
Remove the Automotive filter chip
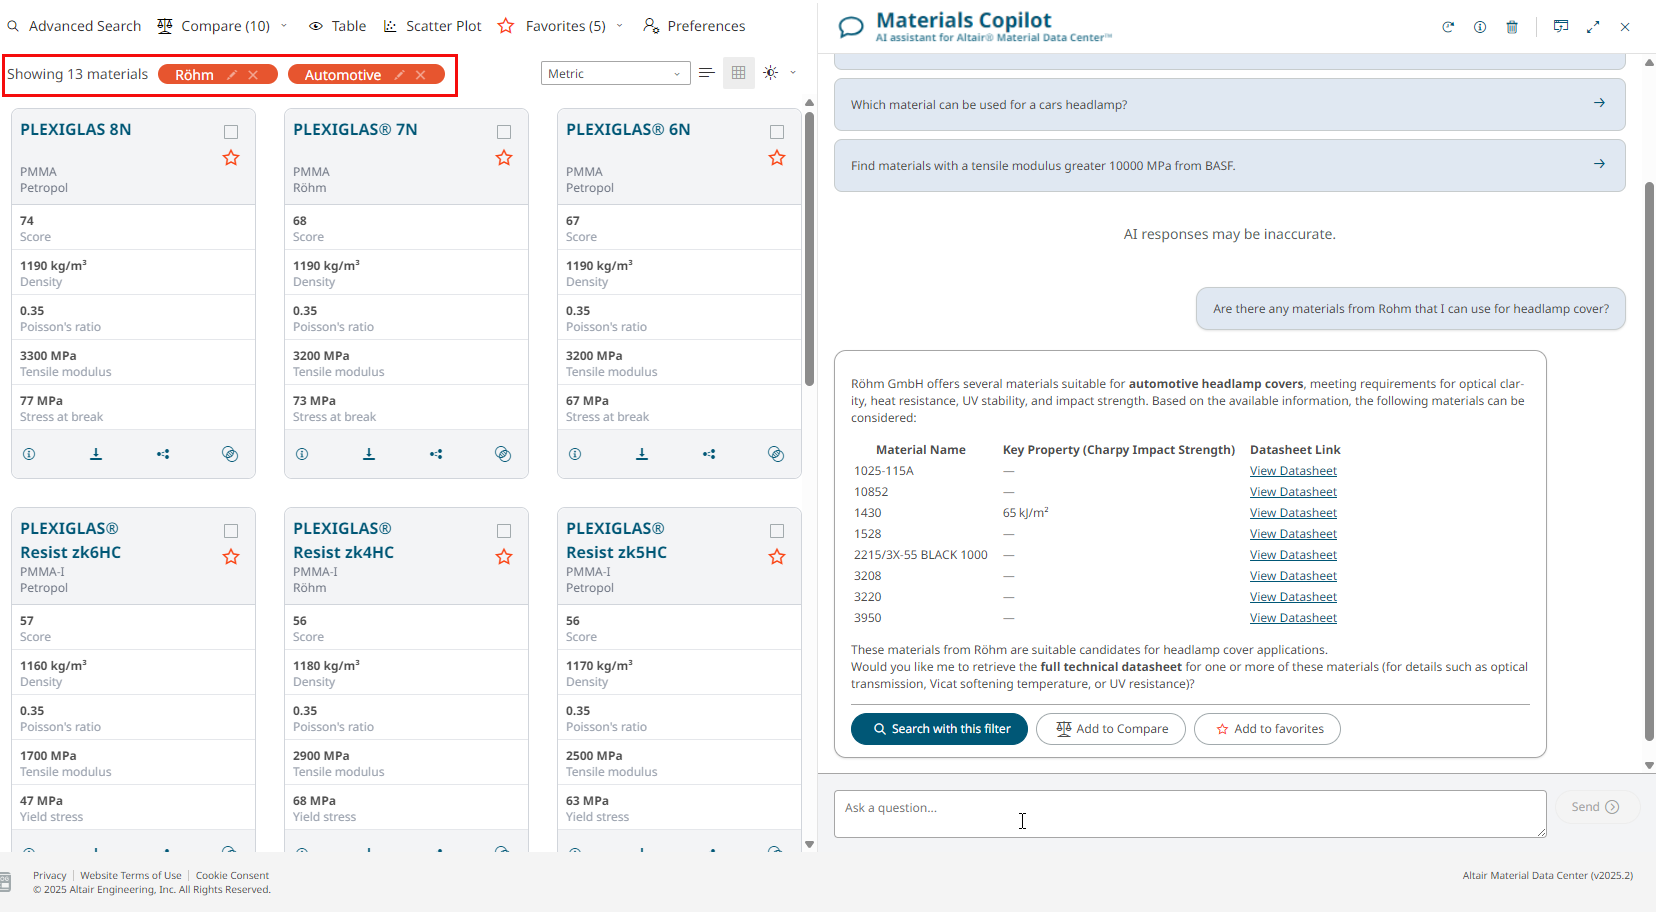coord(421,75)
